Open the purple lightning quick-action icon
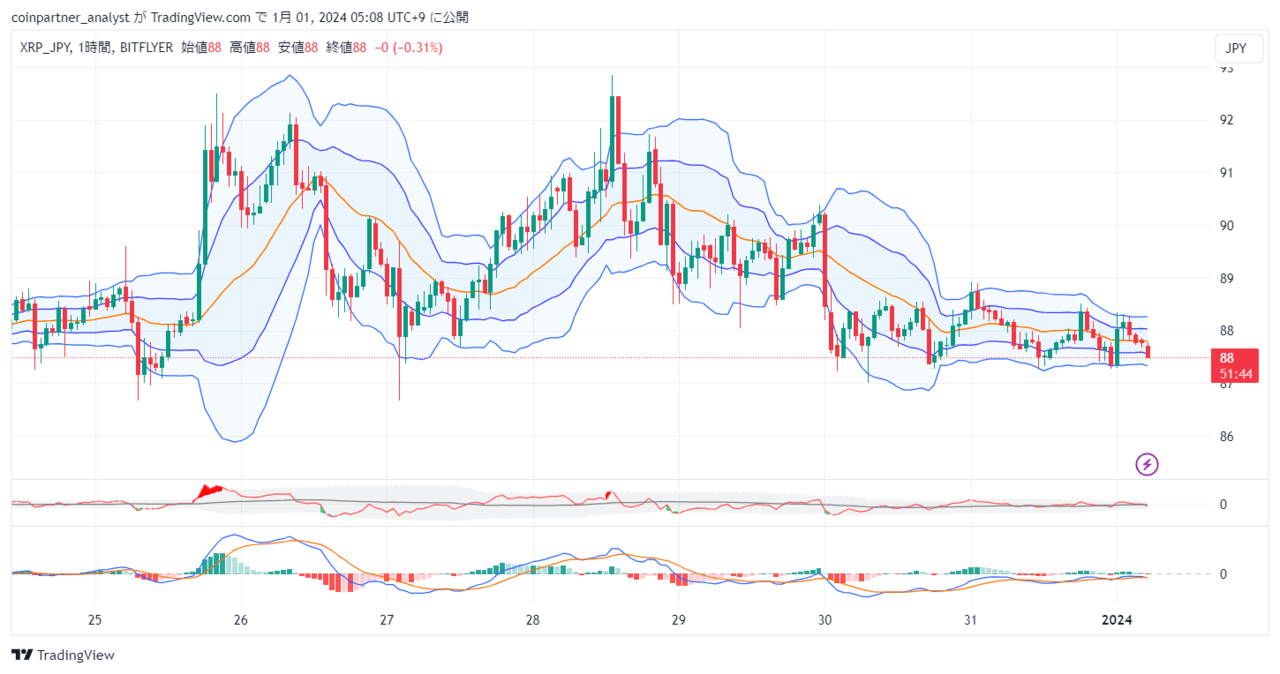 [1146, 465]
